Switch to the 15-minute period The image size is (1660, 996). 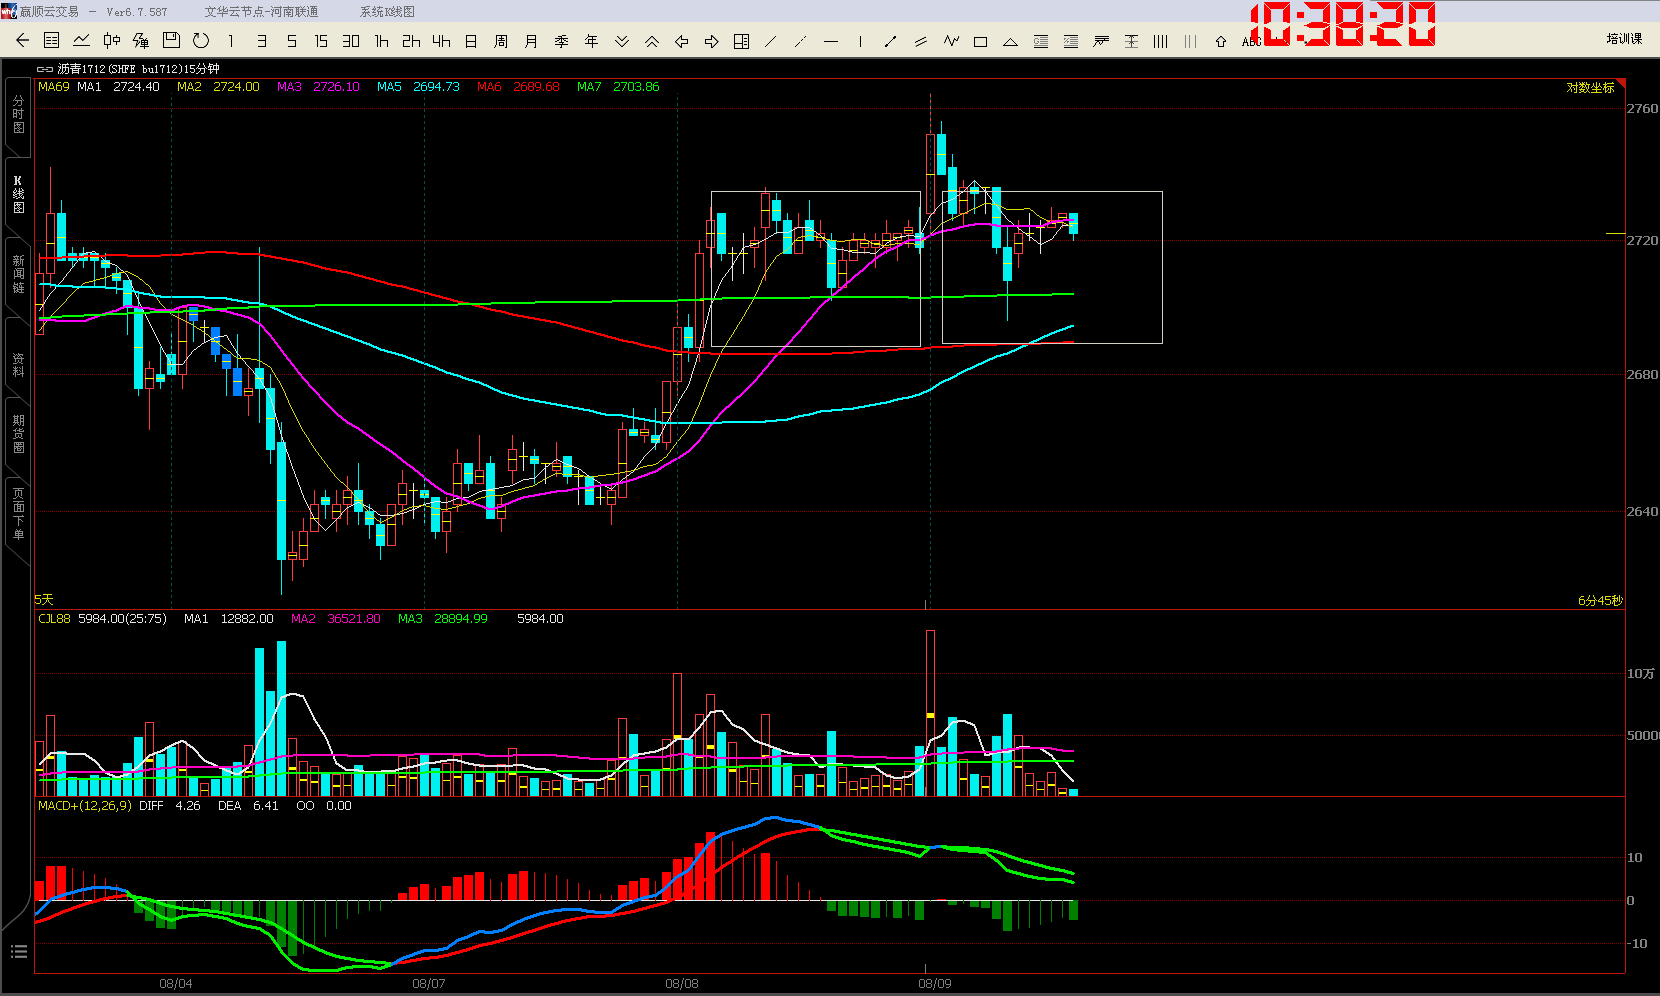point(321,41)
